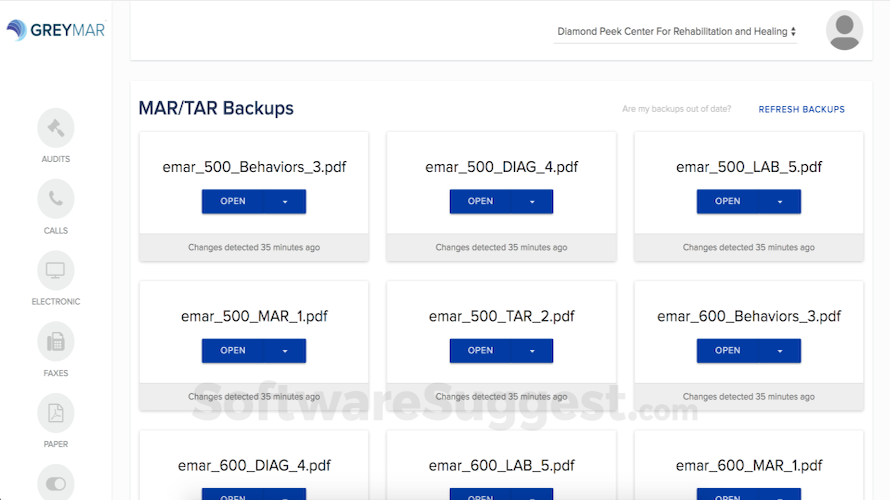Open the user profile avatar
This screenshot has width=890, height=500.
[844, 31]
